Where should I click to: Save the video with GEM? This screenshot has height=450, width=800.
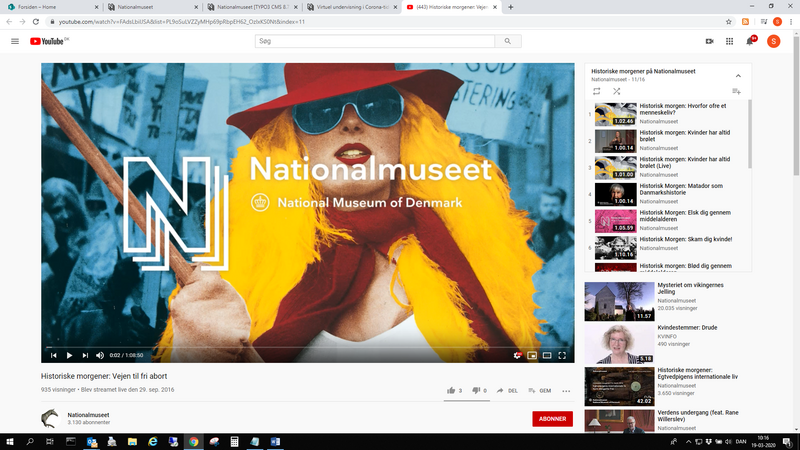pos(540,391)
